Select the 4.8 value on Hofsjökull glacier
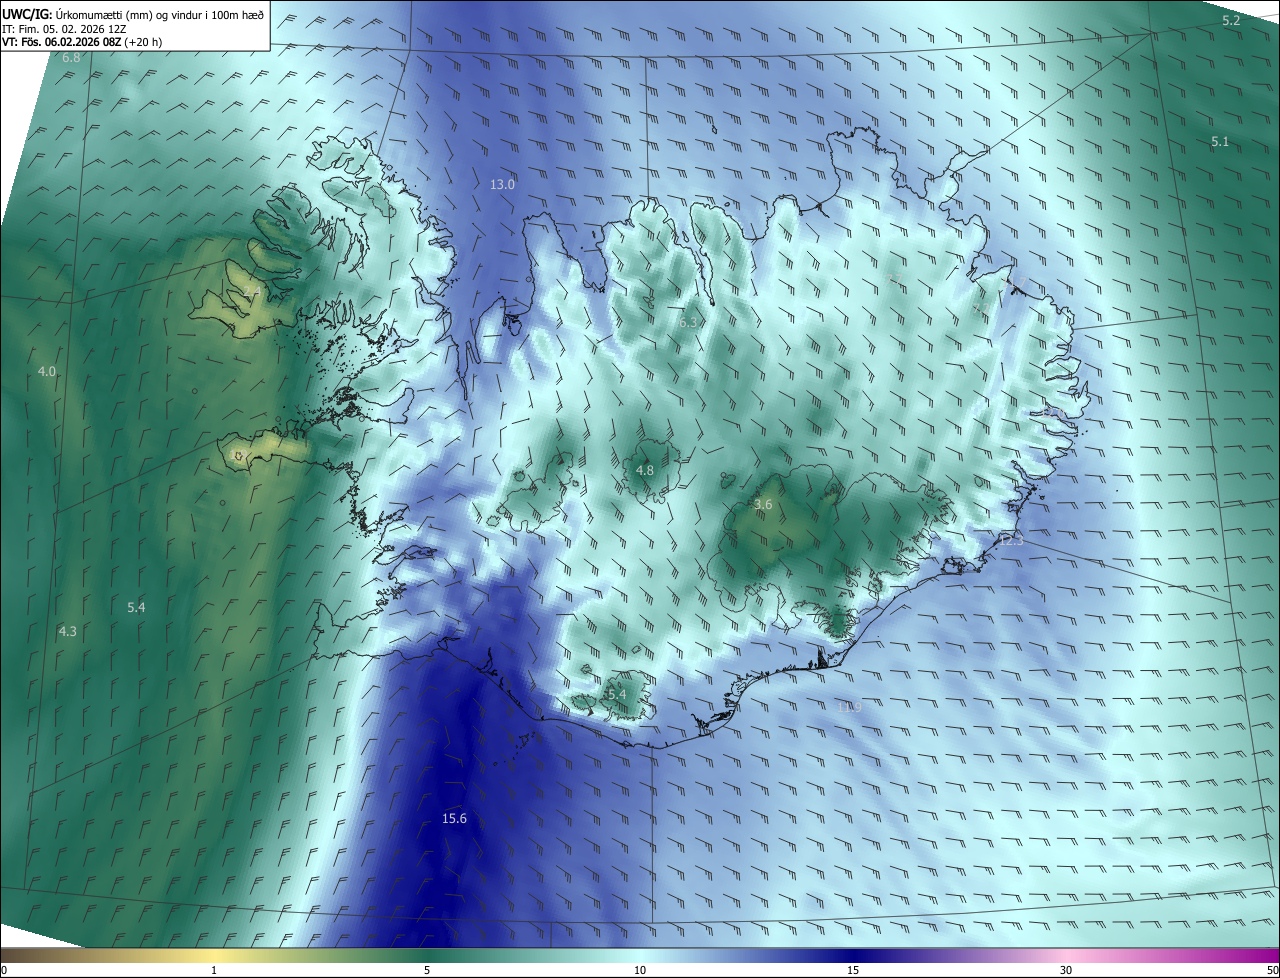Viewport: 1280px width, 978px height. click(645, 470)
